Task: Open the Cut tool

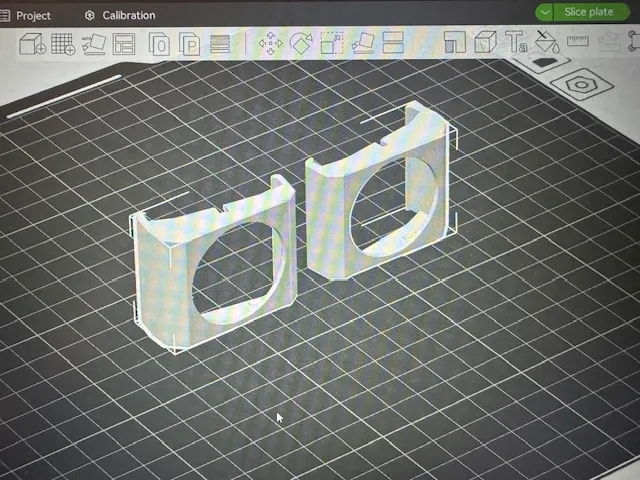Action: tap(393, 42)
